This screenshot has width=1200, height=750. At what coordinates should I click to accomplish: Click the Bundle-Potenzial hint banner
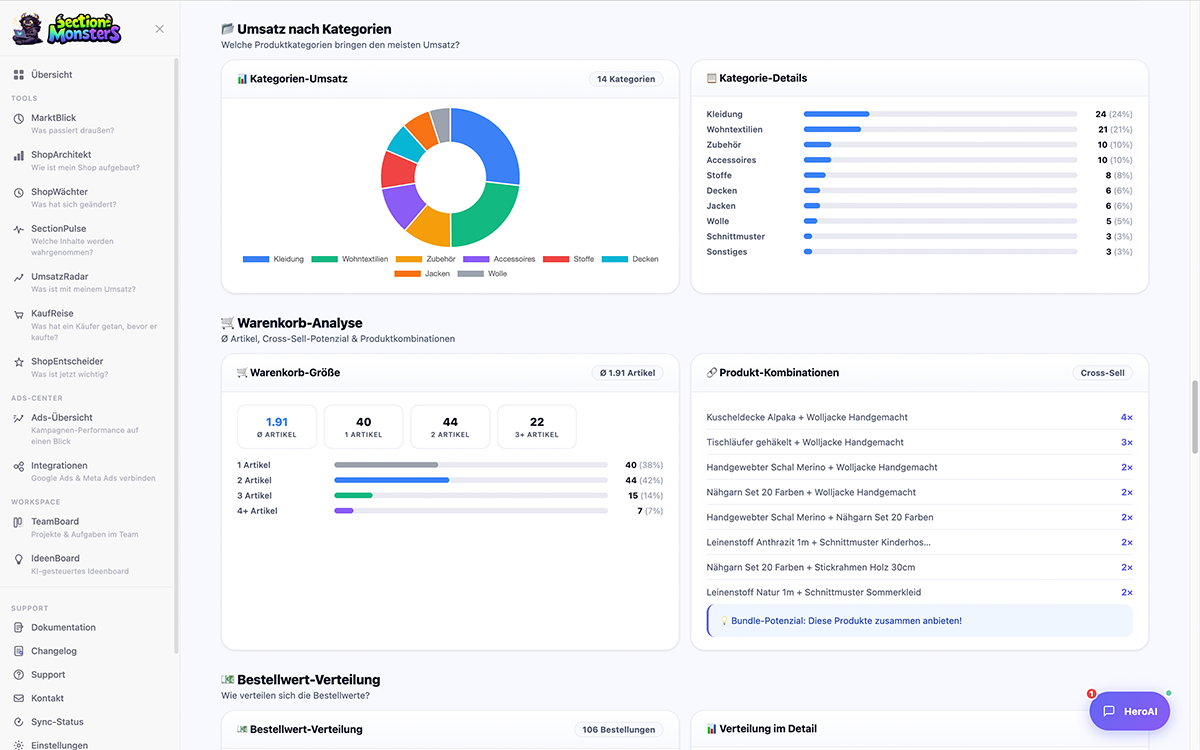point(919,621)
